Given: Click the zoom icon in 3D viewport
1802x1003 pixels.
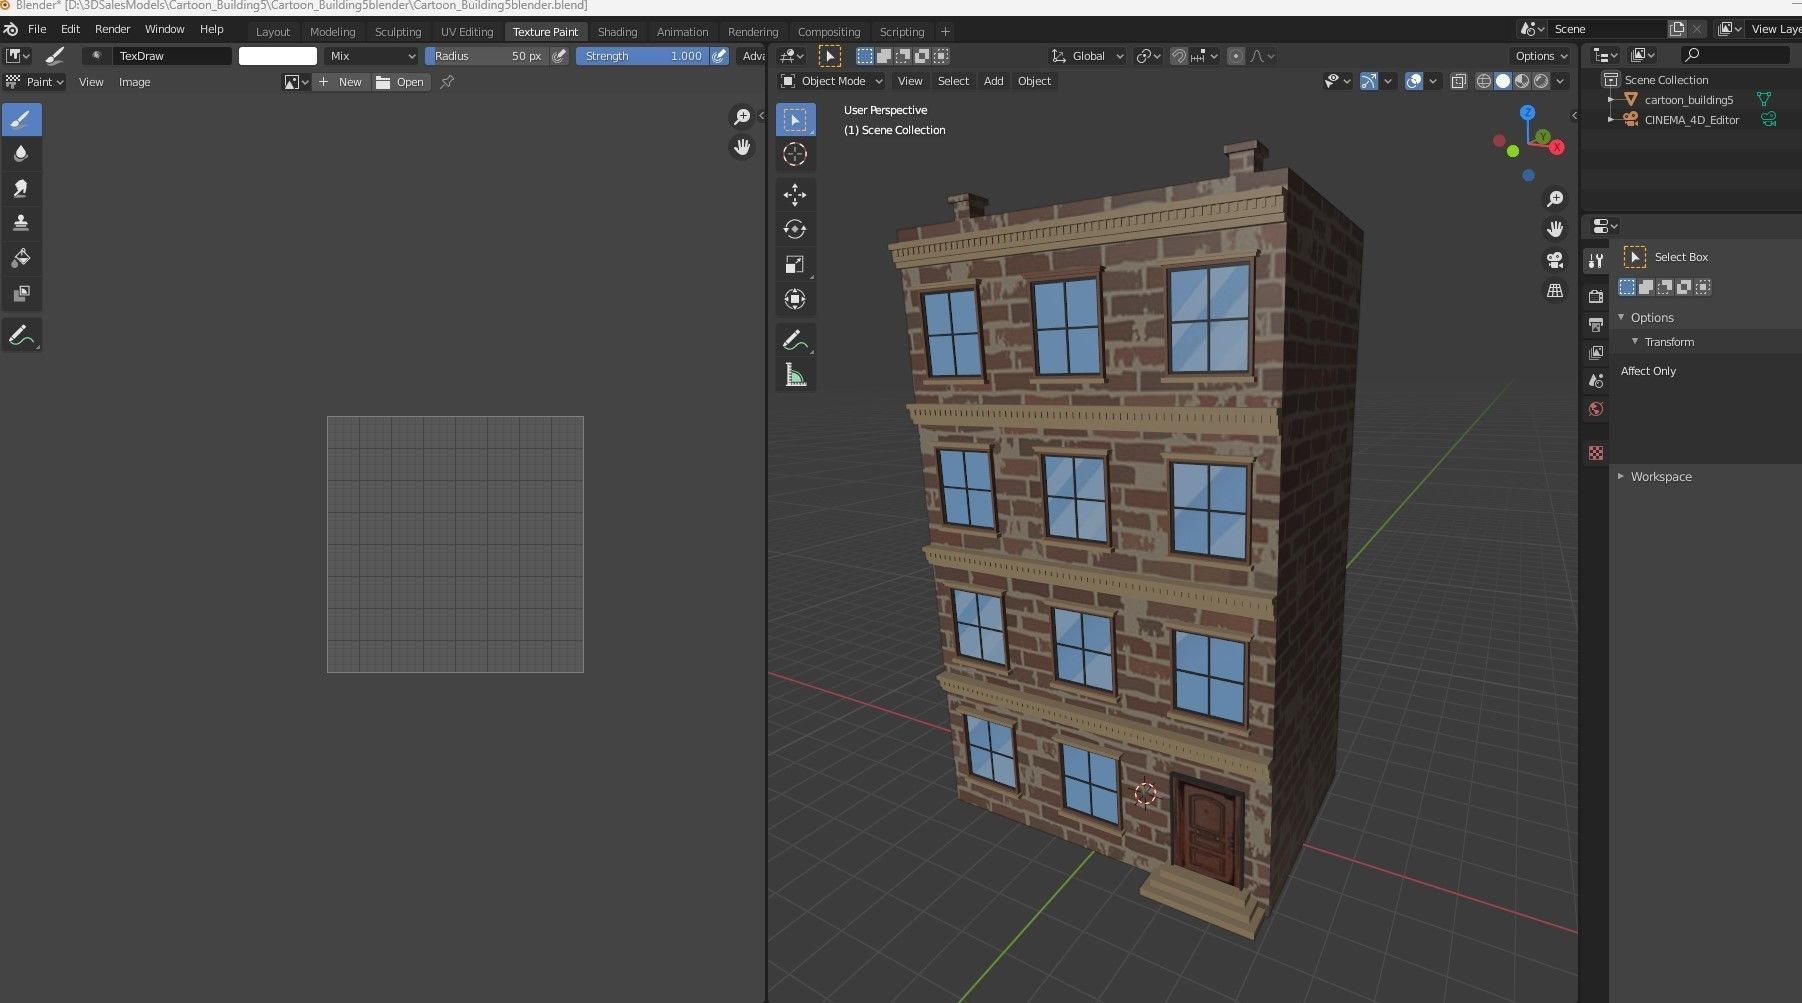Looking at the screenshot, I should 1555,199.
